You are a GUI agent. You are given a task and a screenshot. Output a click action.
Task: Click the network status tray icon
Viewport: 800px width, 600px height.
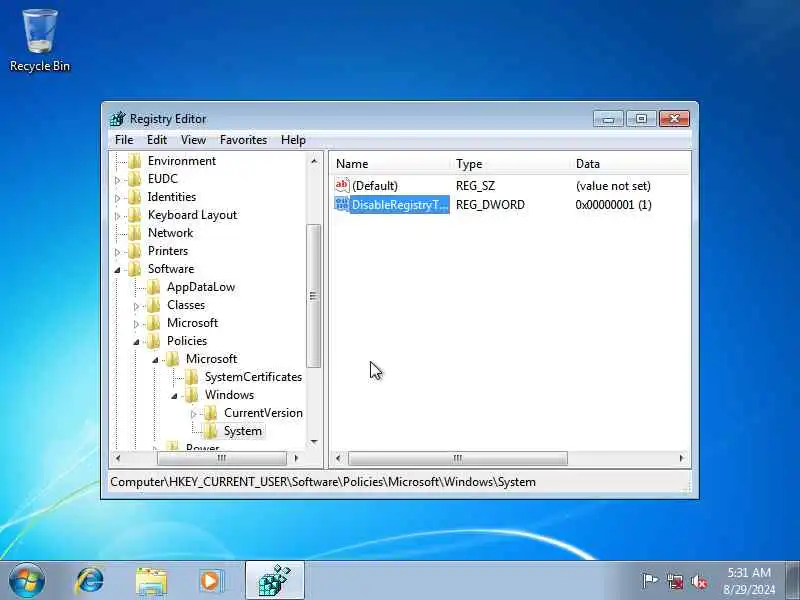(674, 581)
